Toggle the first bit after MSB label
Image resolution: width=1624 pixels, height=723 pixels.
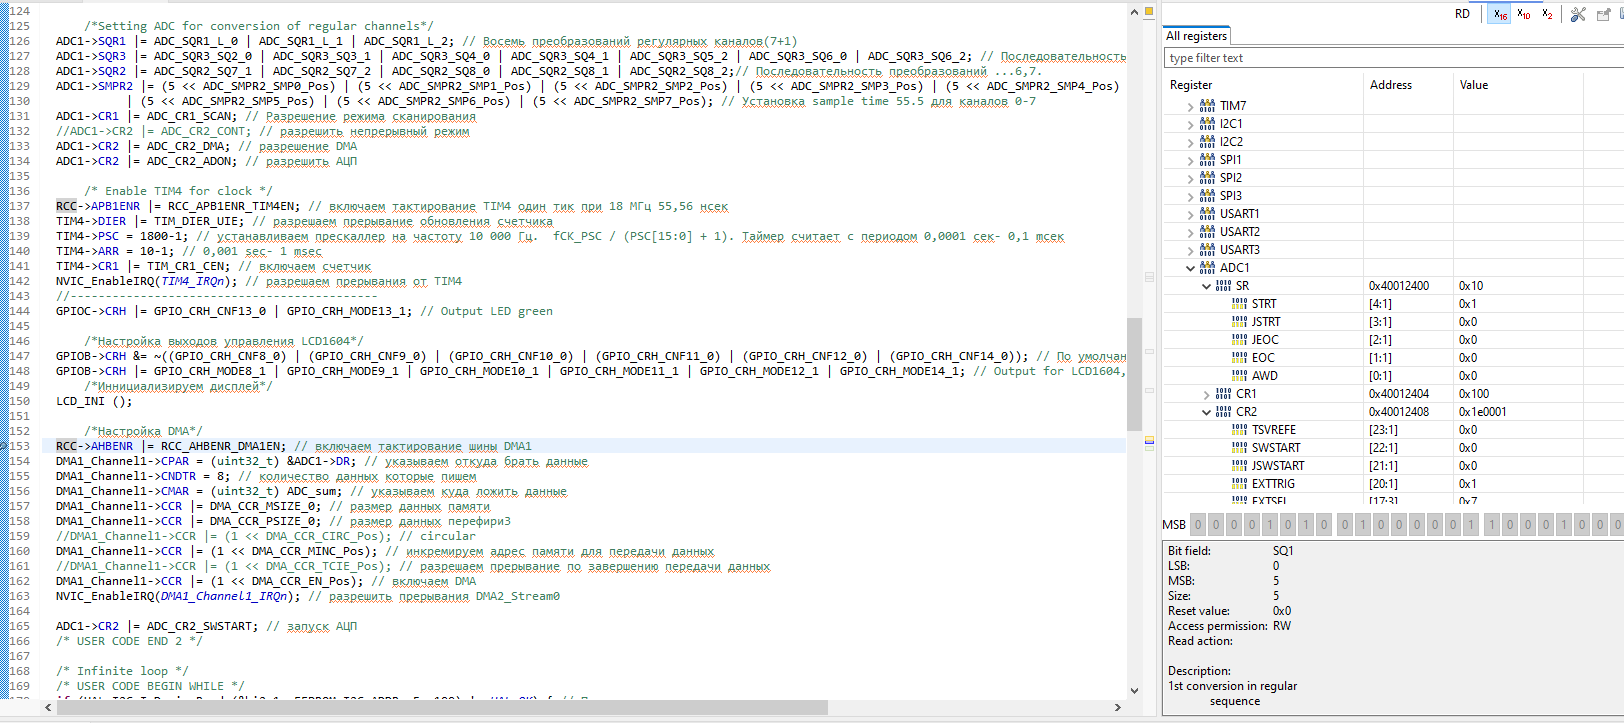(1198, 524)
